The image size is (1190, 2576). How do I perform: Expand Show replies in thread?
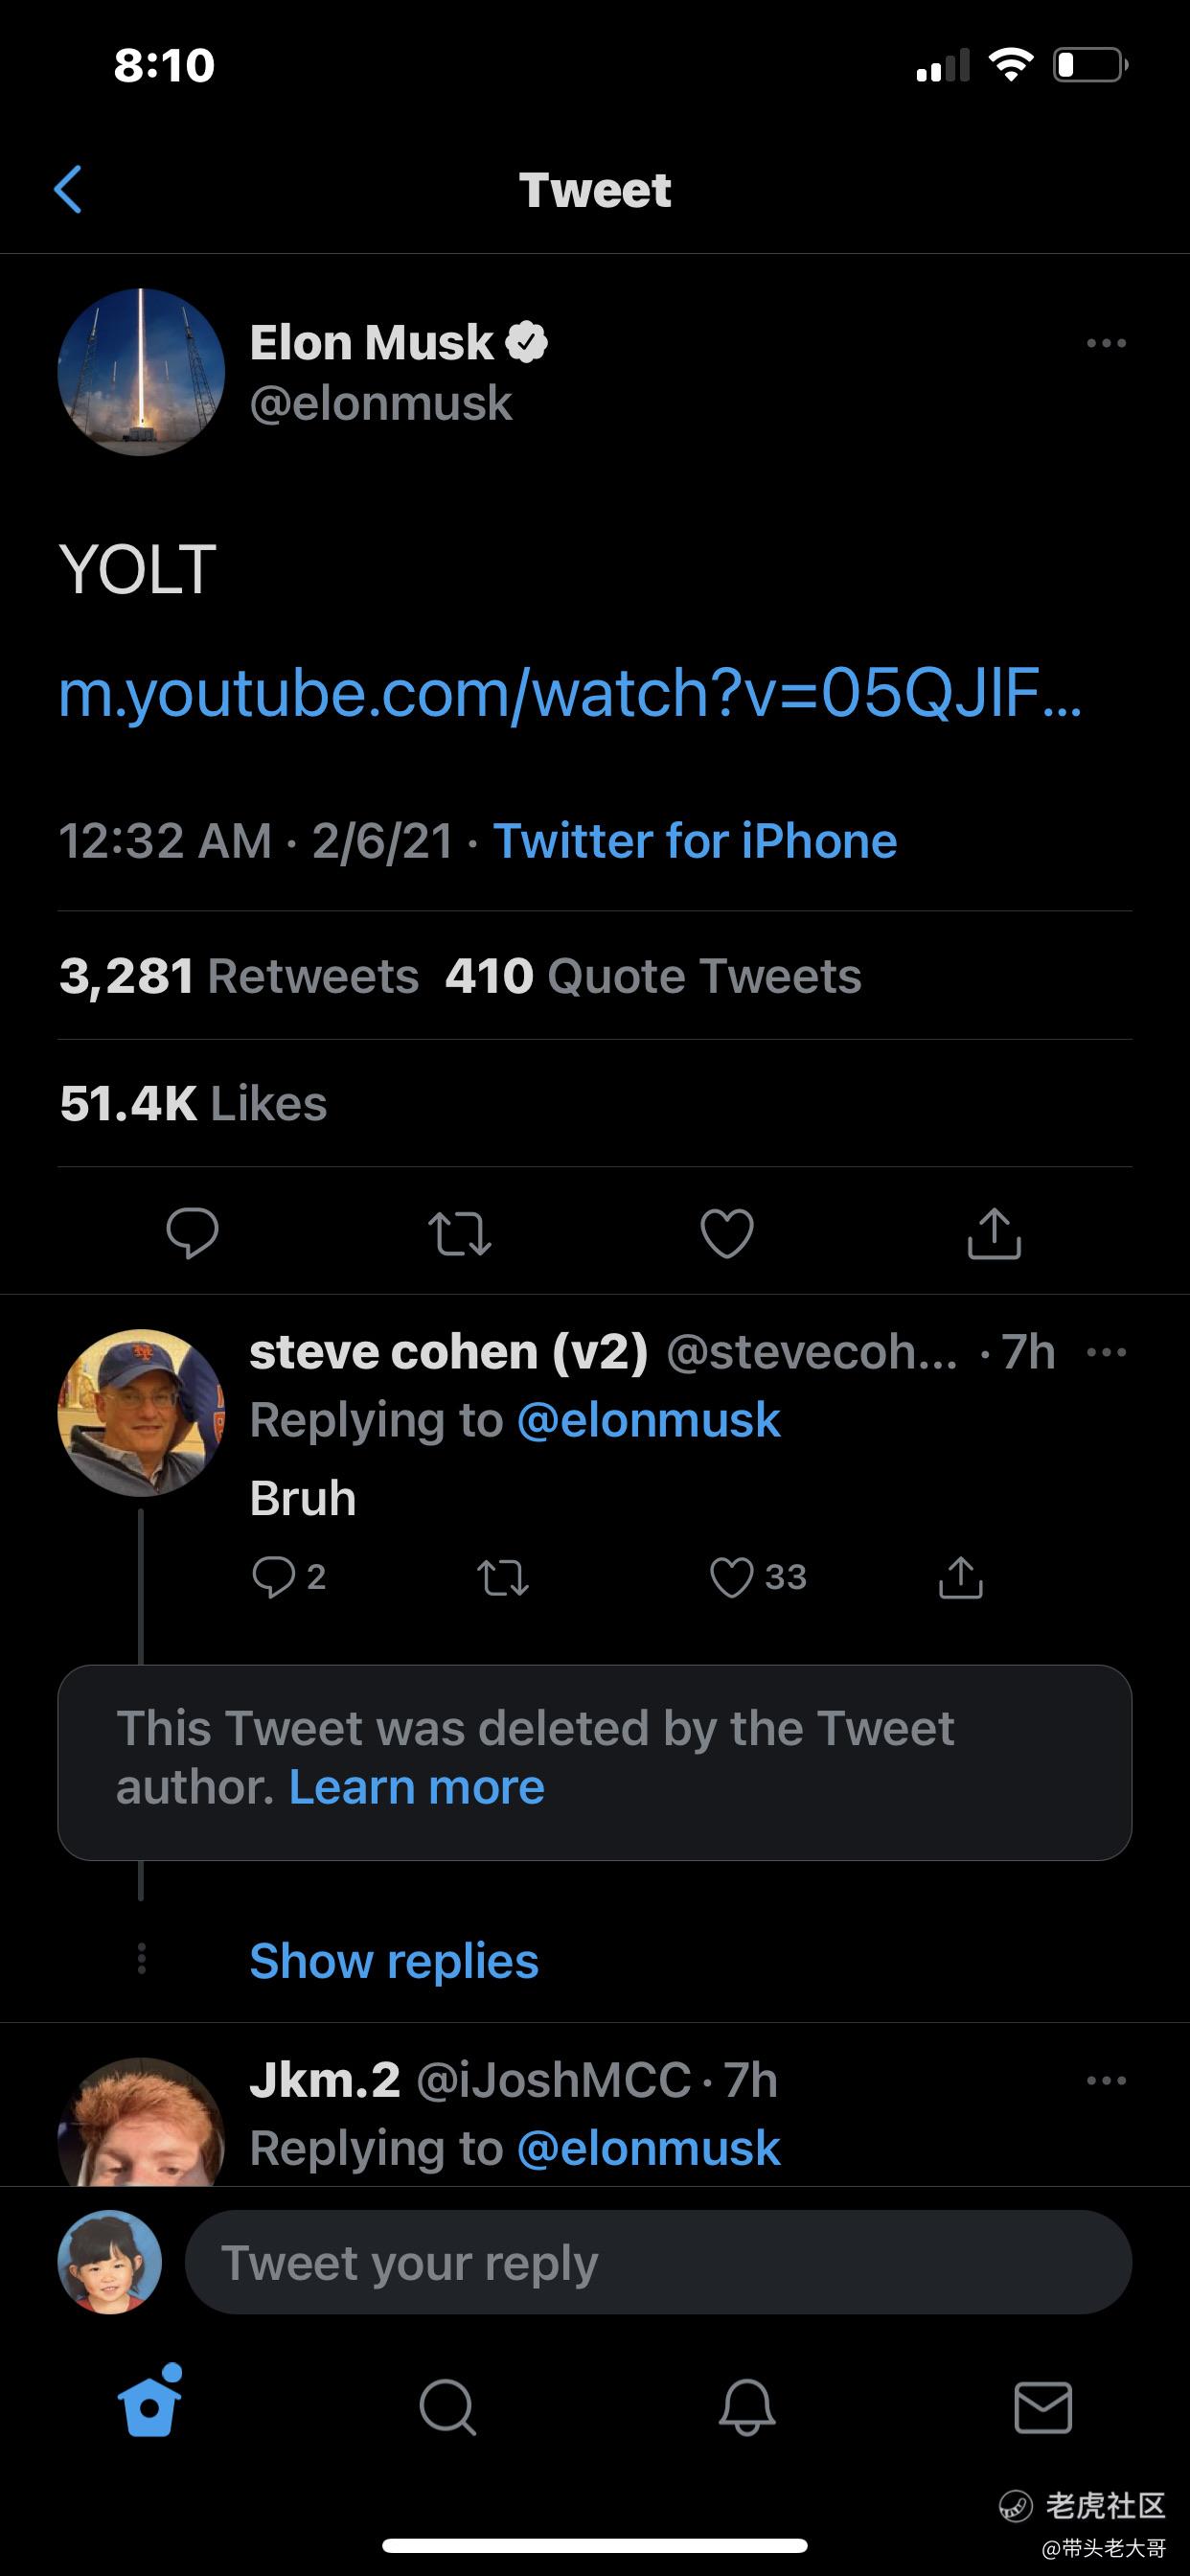[x=394, y=1961]
